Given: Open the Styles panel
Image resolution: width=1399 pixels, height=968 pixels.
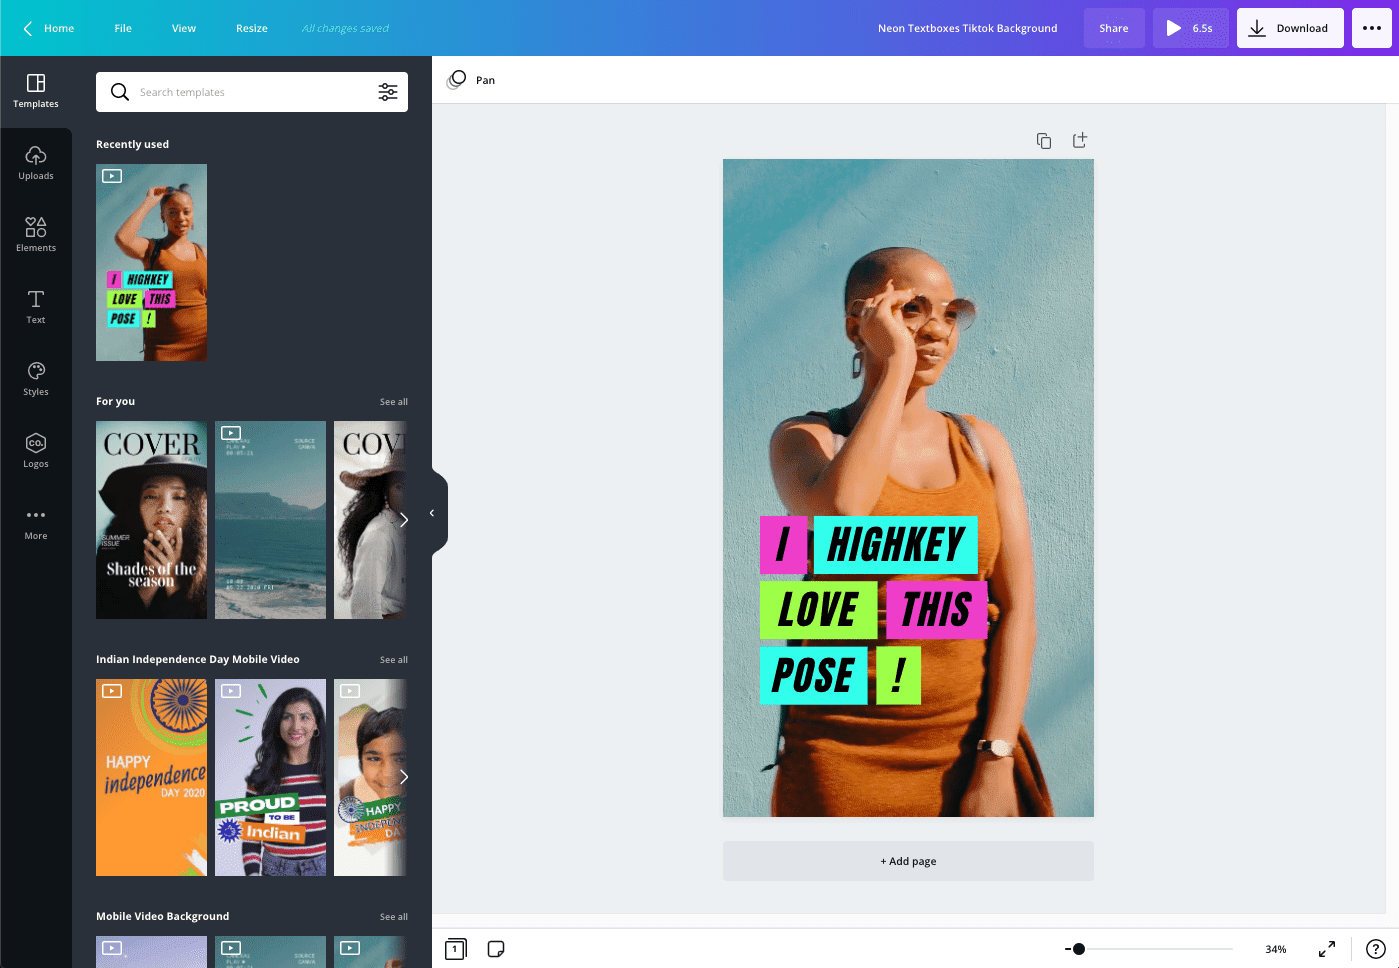Looking at the screenshot, I should tap(35, 378).
